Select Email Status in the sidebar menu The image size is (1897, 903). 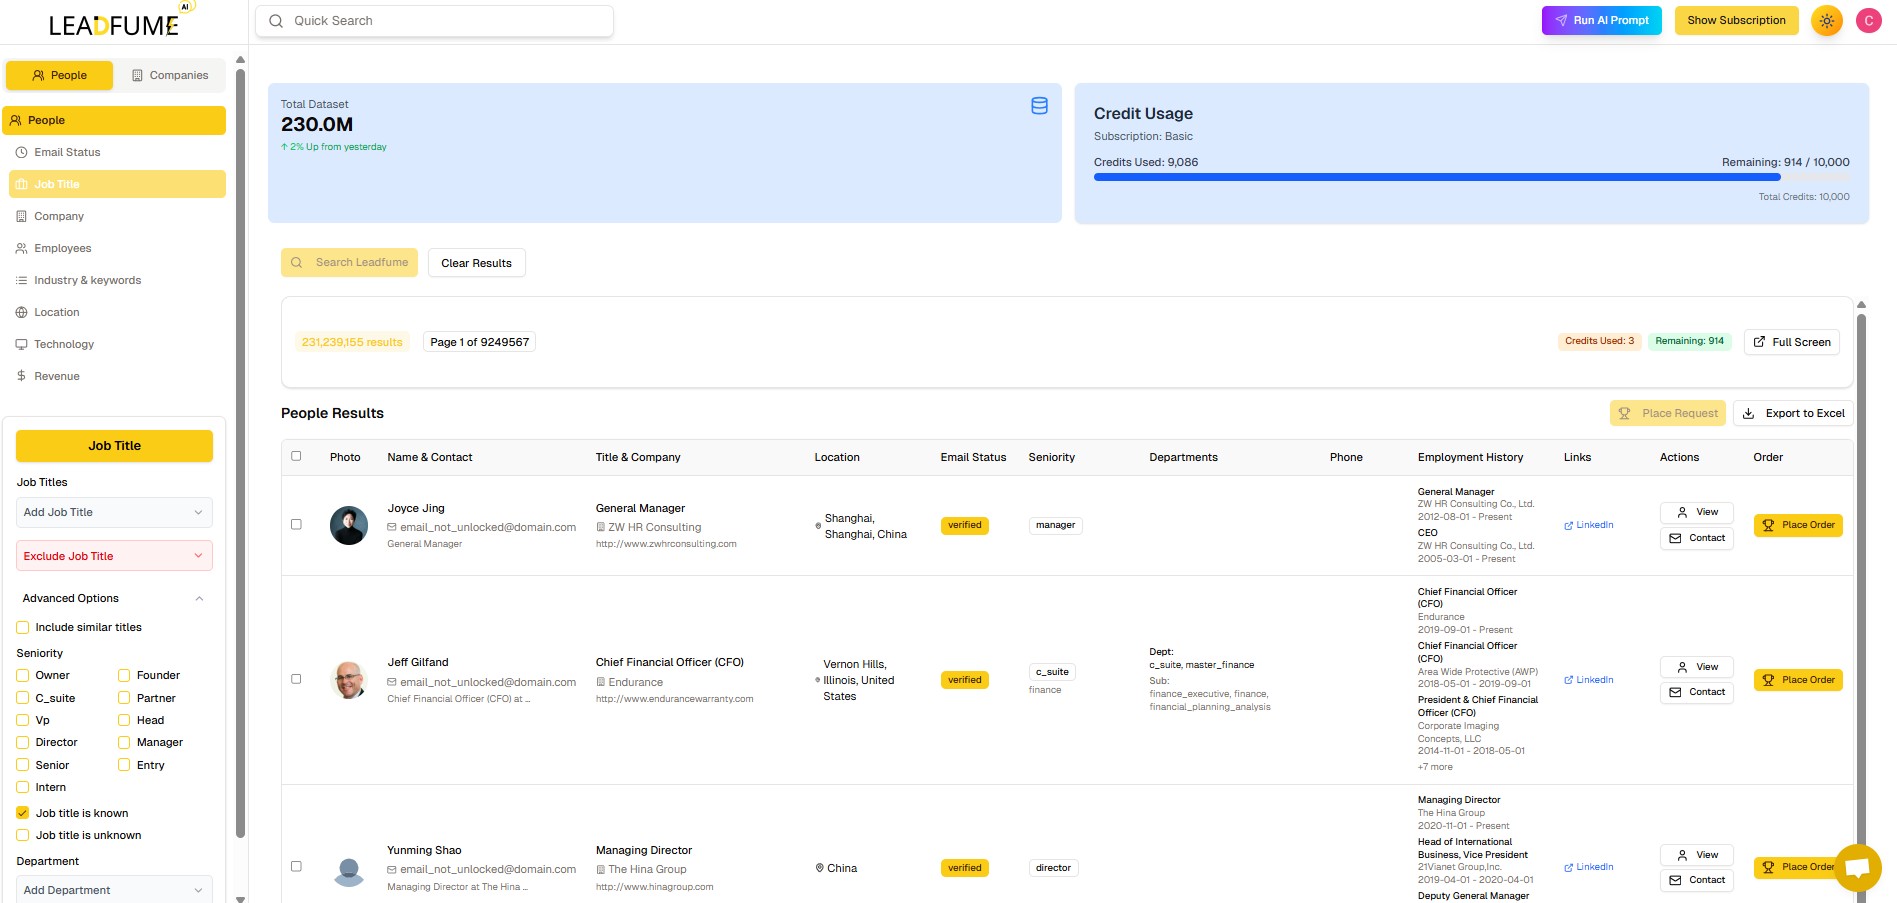coord(67,152)
